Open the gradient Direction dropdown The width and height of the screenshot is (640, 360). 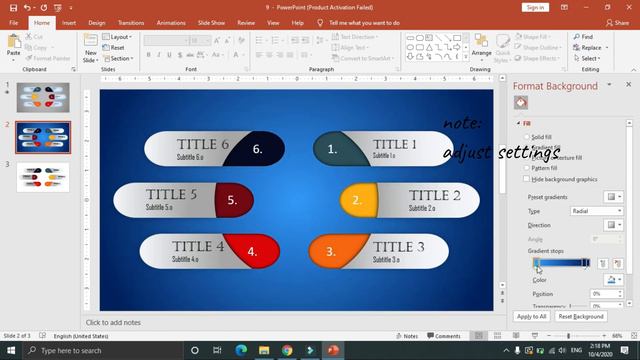tap(613, 225)
